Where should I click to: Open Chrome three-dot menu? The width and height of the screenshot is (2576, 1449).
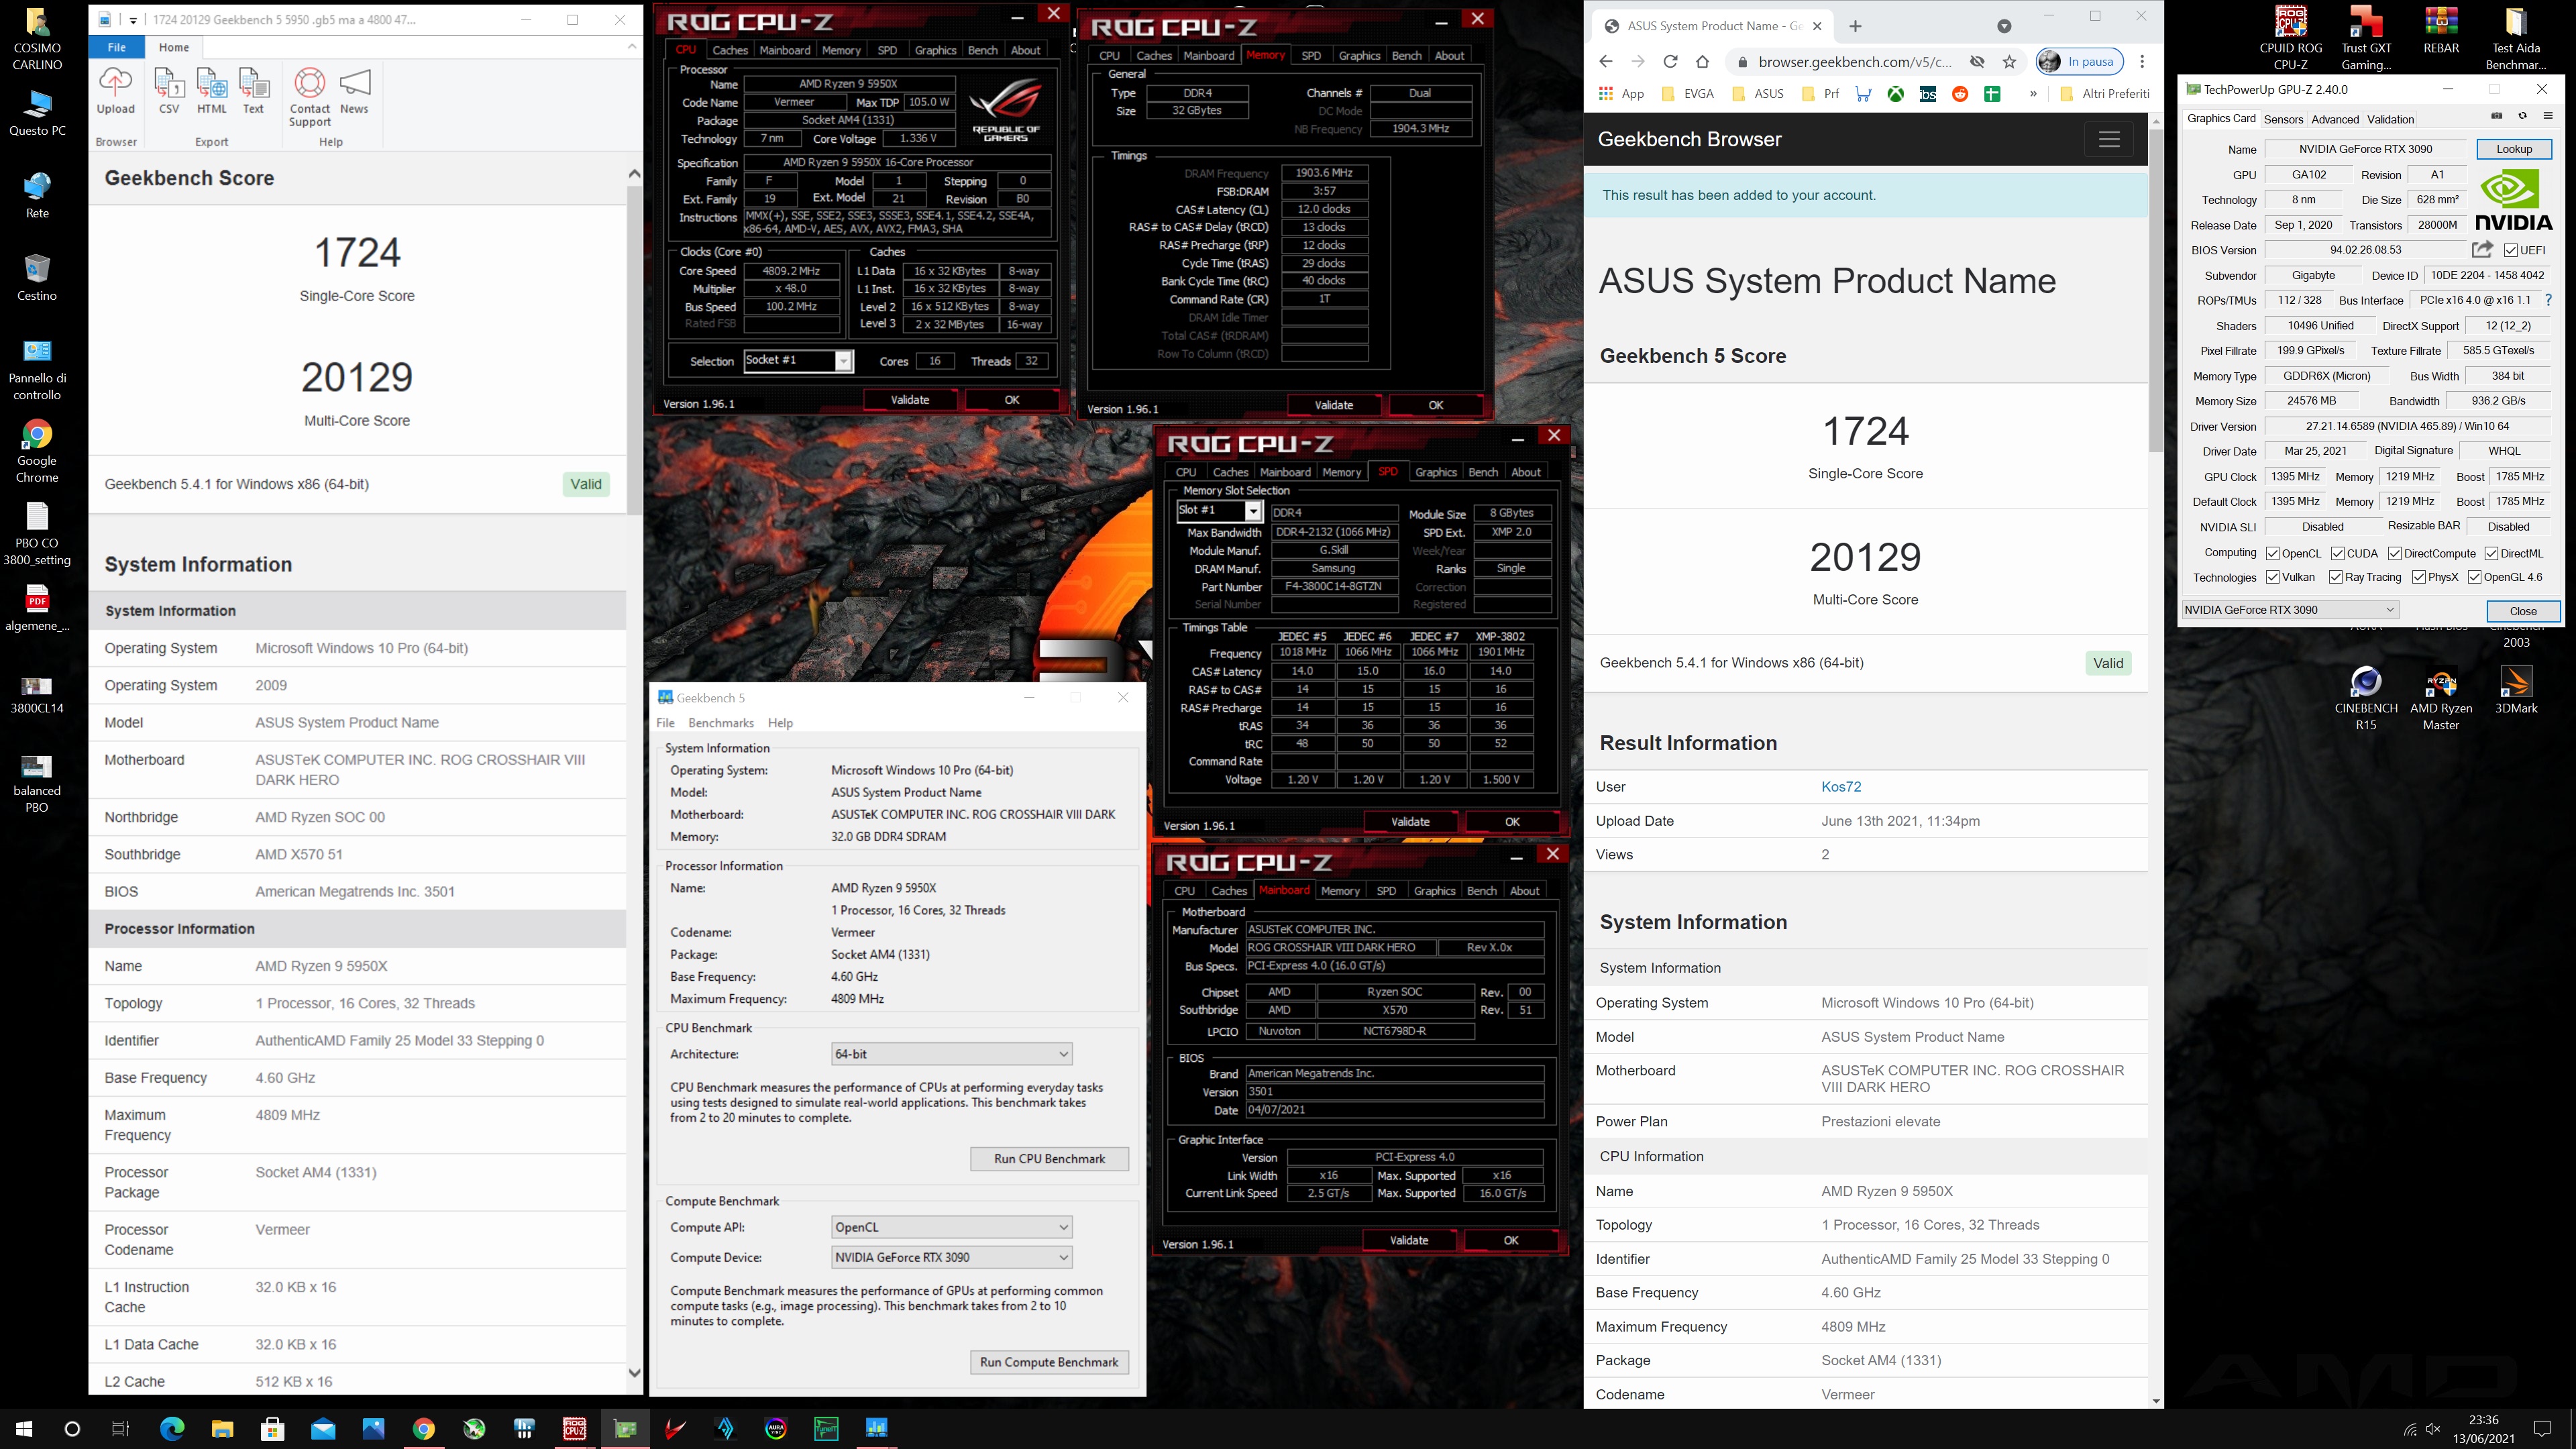coord(2142,62)
